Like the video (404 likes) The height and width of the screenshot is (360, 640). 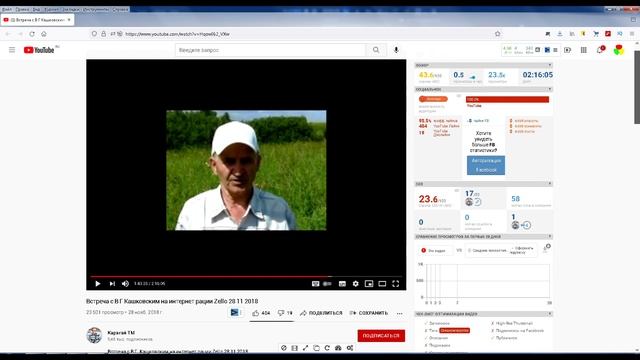tap(261, 313)
